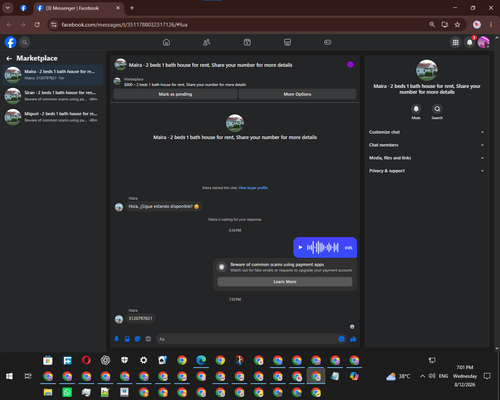Open the taskbar clock and date
This screenshot has width=500, height=400.
(x=465, y=376)
